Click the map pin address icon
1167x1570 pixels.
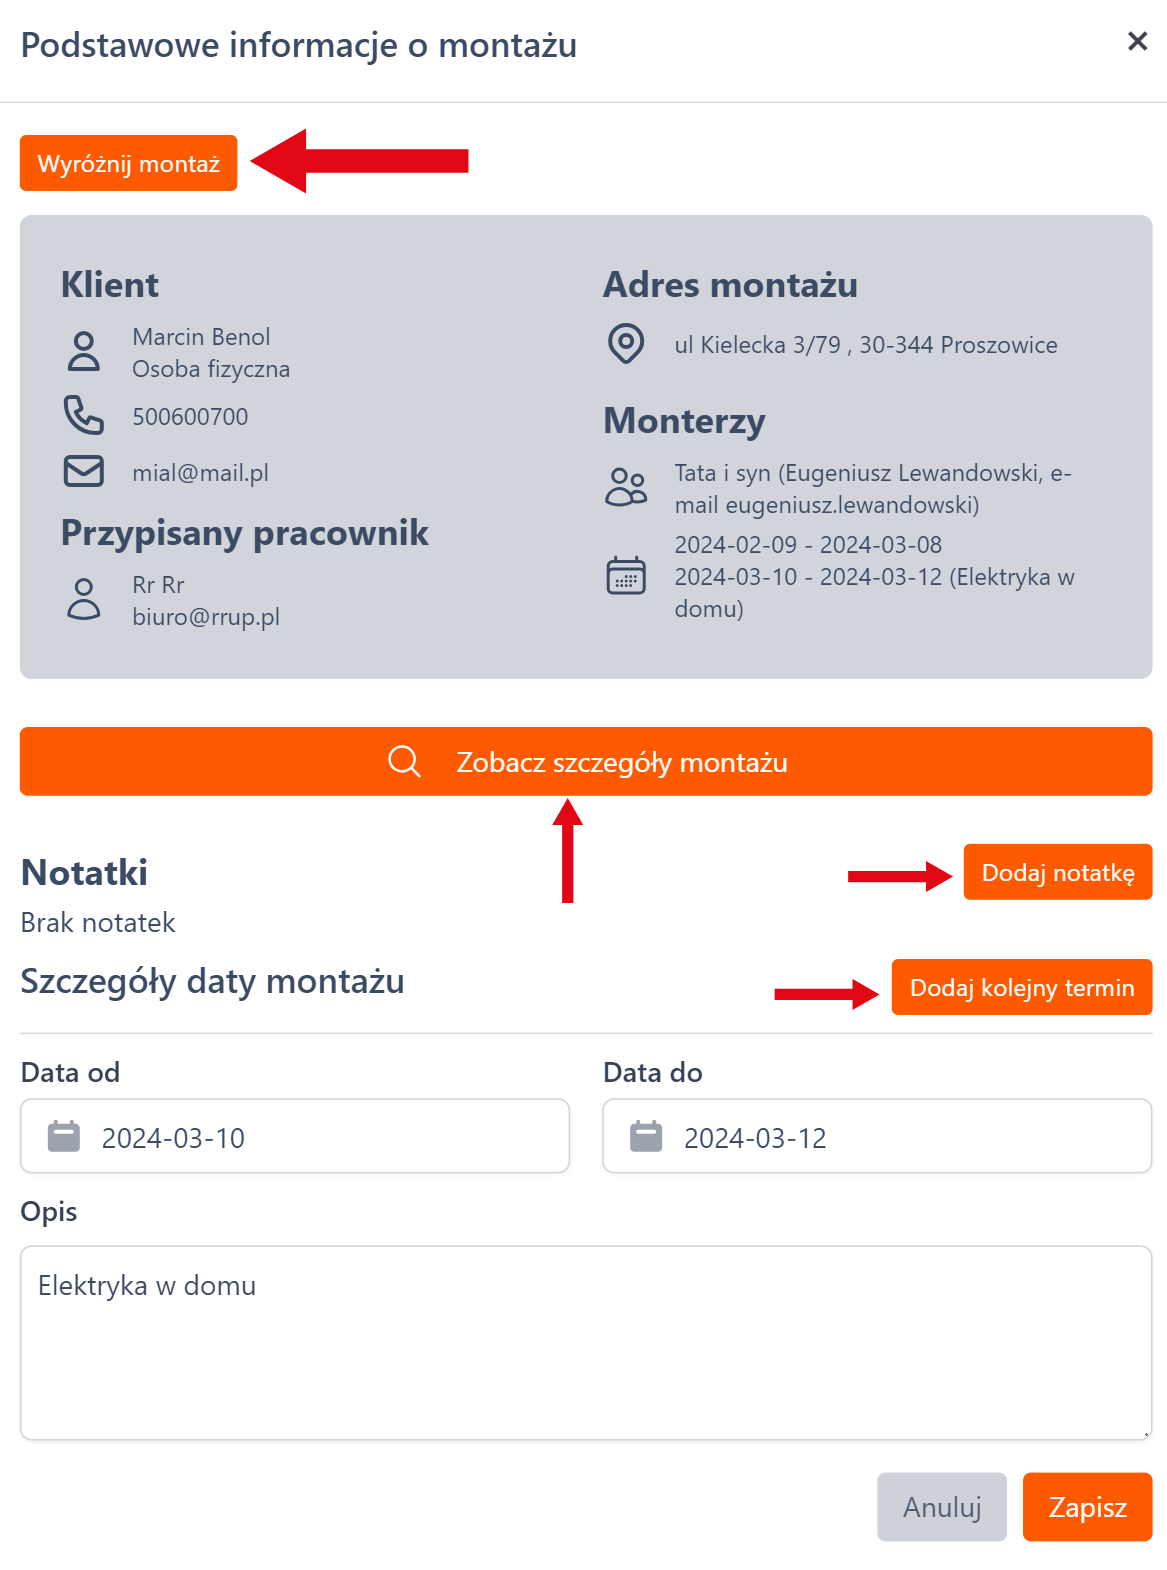coord(626,344)
